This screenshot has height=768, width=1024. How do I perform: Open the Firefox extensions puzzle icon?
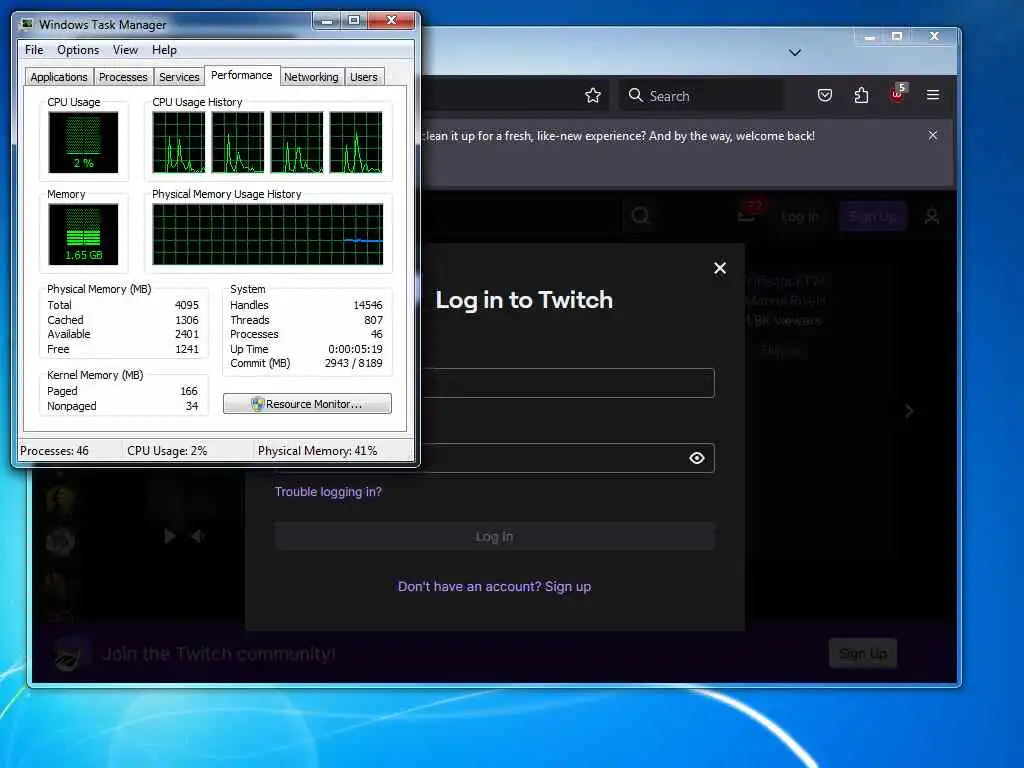click(x=861, y=95)
